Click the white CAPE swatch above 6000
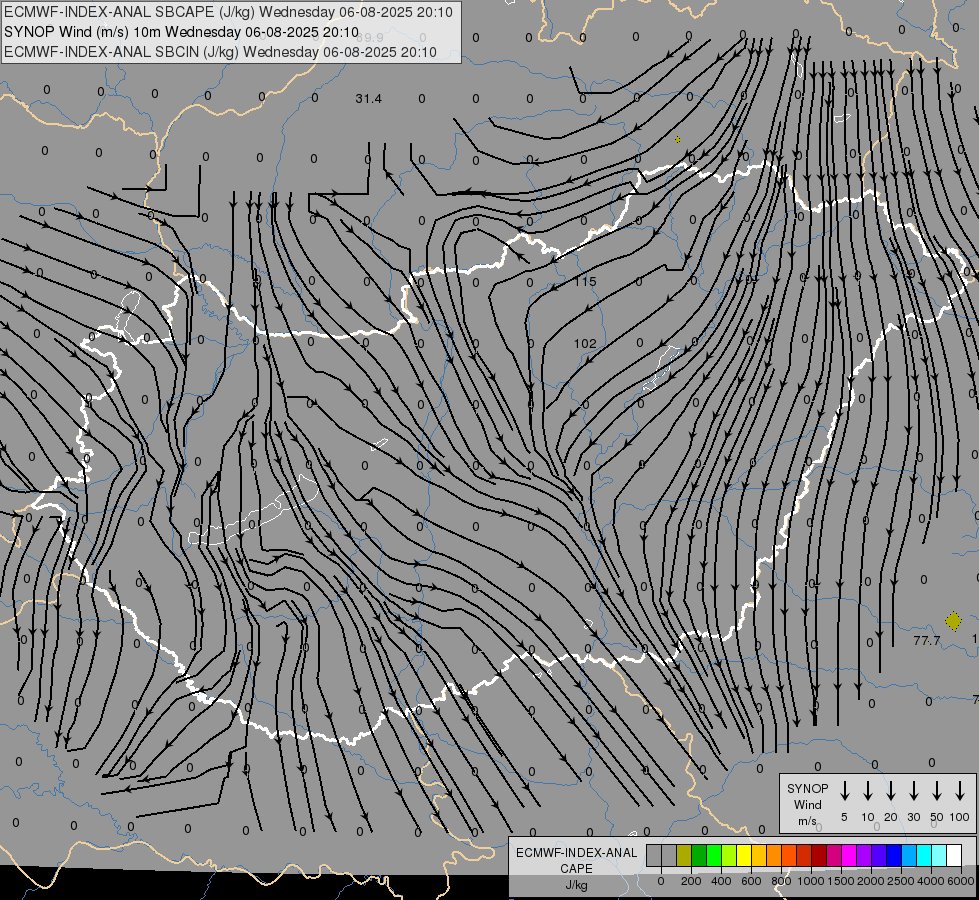Viewport: 979px width, 900px height. (953, 855)
